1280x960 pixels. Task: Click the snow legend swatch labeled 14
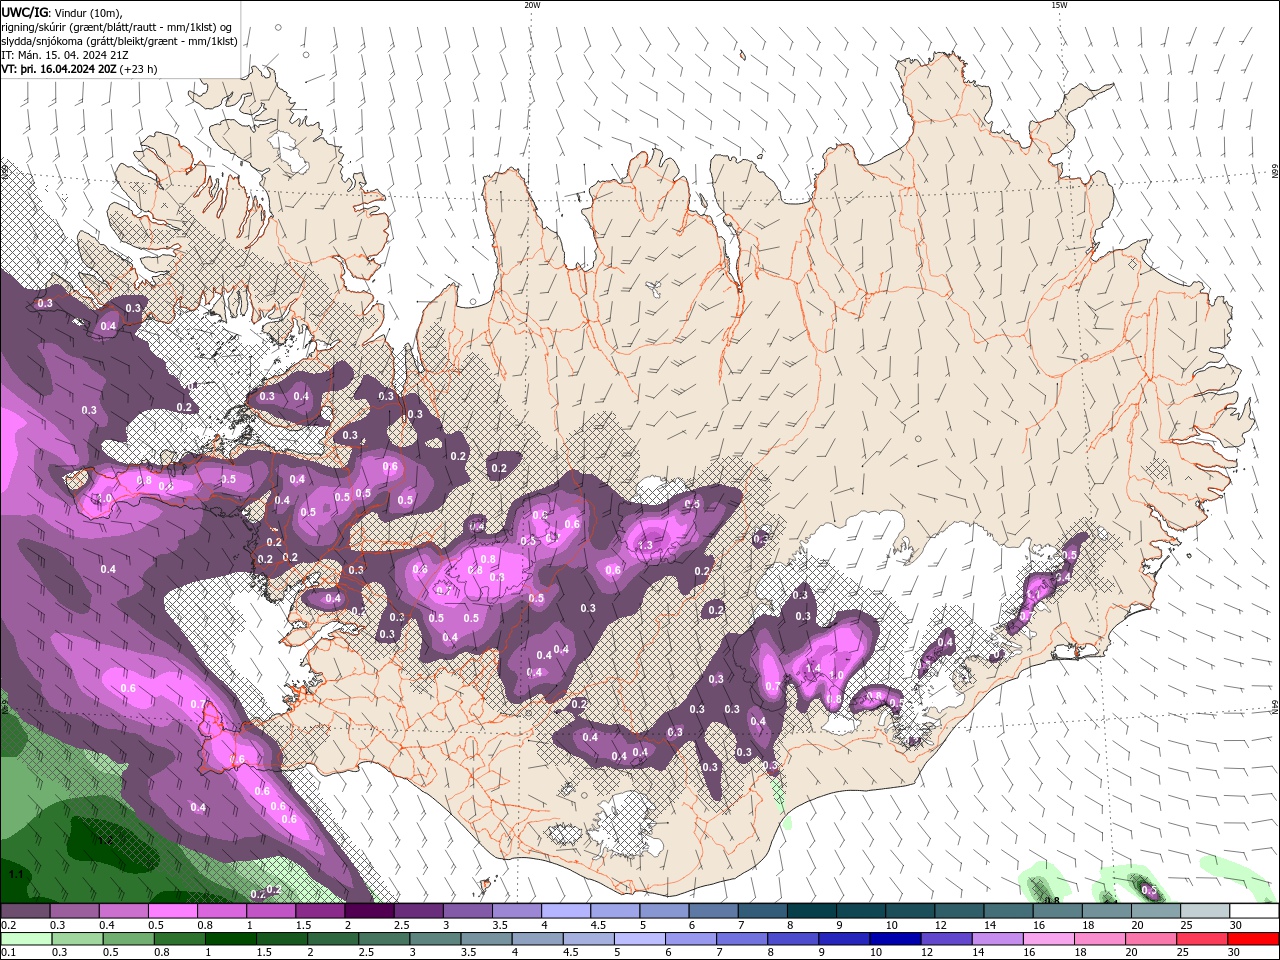[1006, 911]
